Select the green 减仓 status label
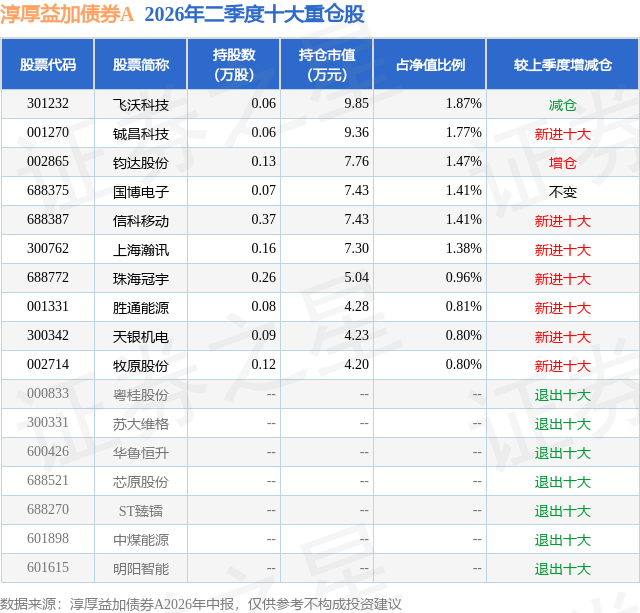The width and height of the screenshot is (640, 613). tap(562, 105)
